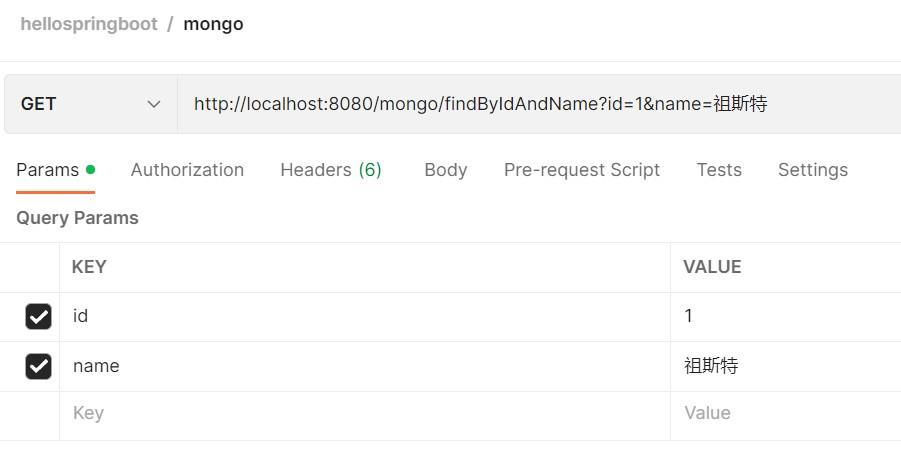Click the mongo request name
901x473 pixels.
pos(213,24)
